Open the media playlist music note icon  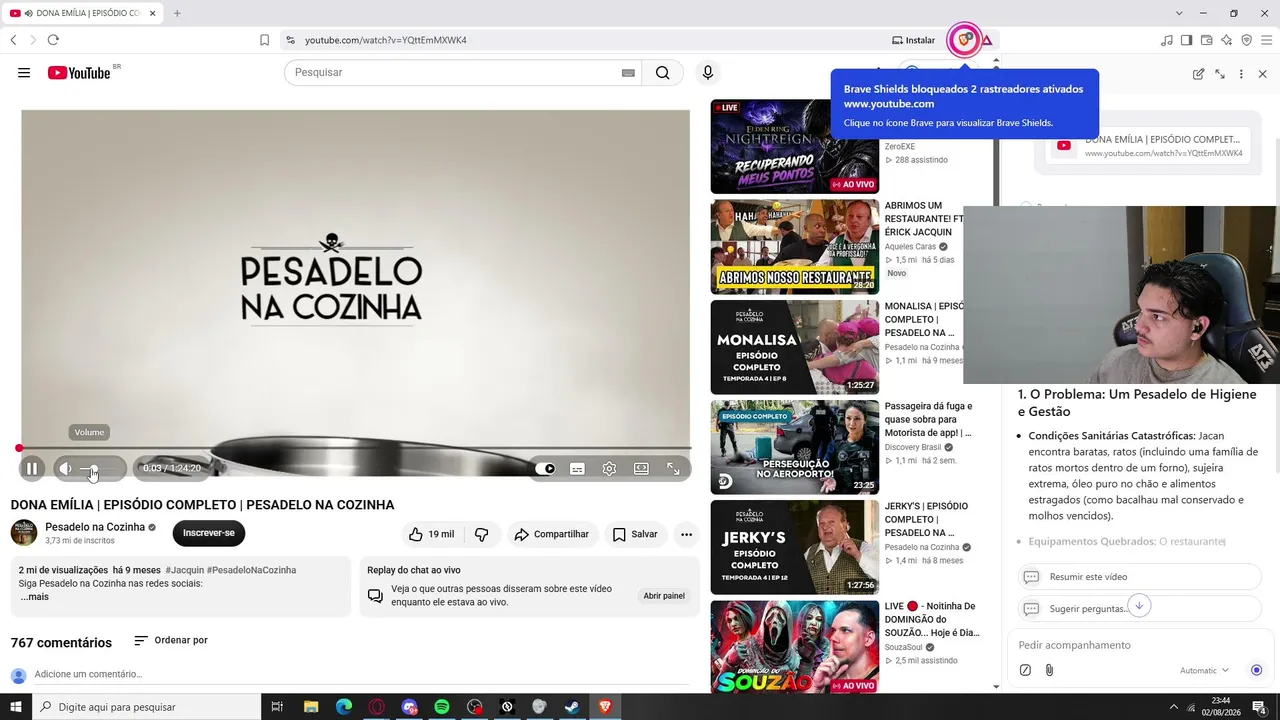click(1166, 40)
